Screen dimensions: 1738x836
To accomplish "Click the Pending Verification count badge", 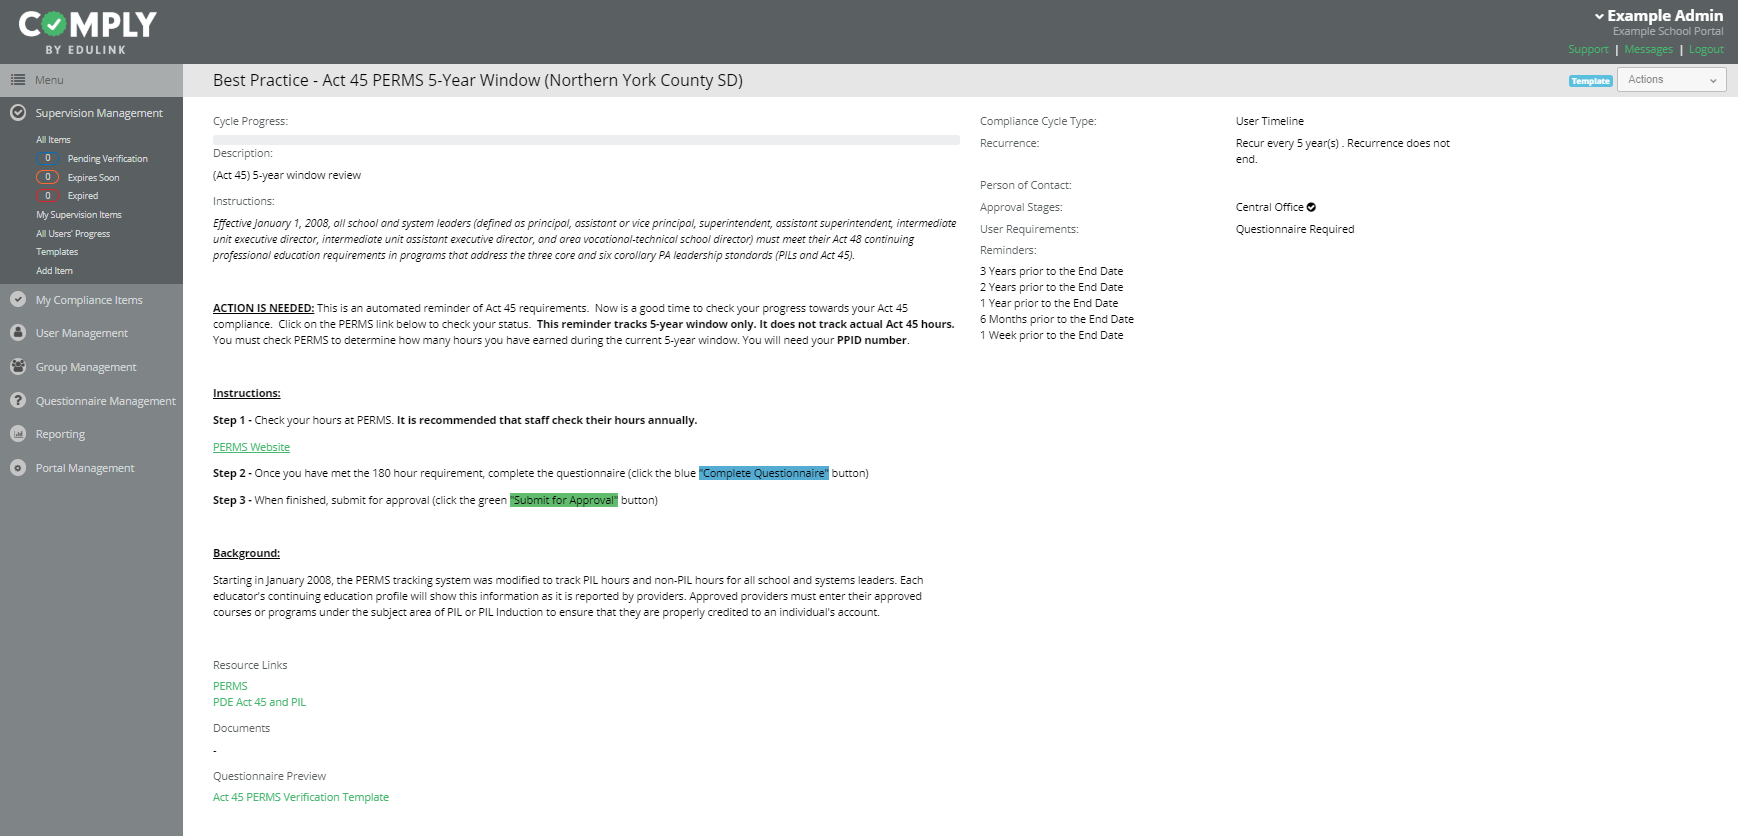I will pos(47,158).
